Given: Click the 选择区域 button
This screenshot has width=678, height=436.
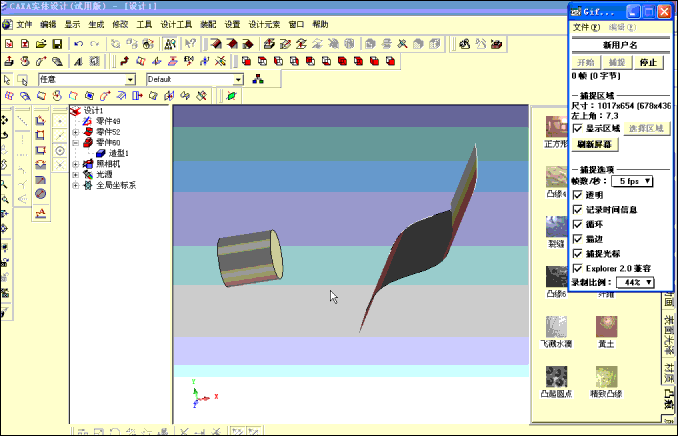Looking at the screenshot, I should pyautogui.click(x=646, y=128).
